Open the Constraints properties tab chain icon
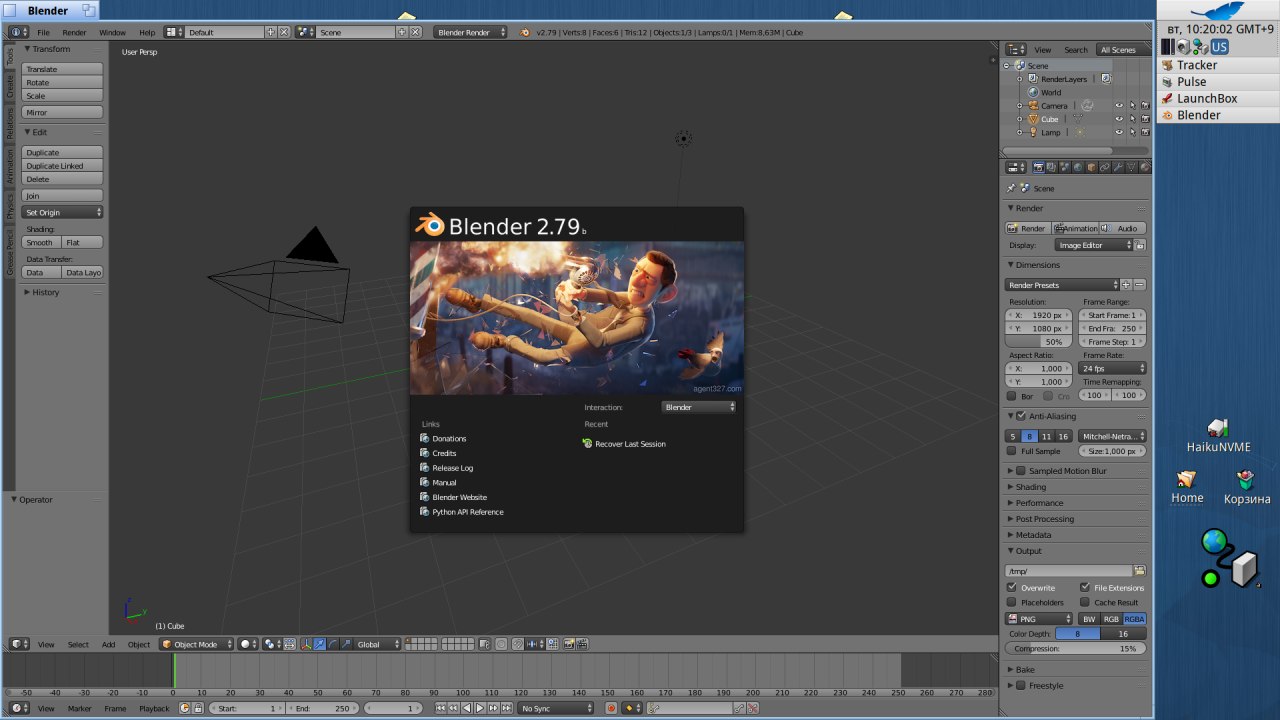The image size is (1280, 720). (1105, 167)
